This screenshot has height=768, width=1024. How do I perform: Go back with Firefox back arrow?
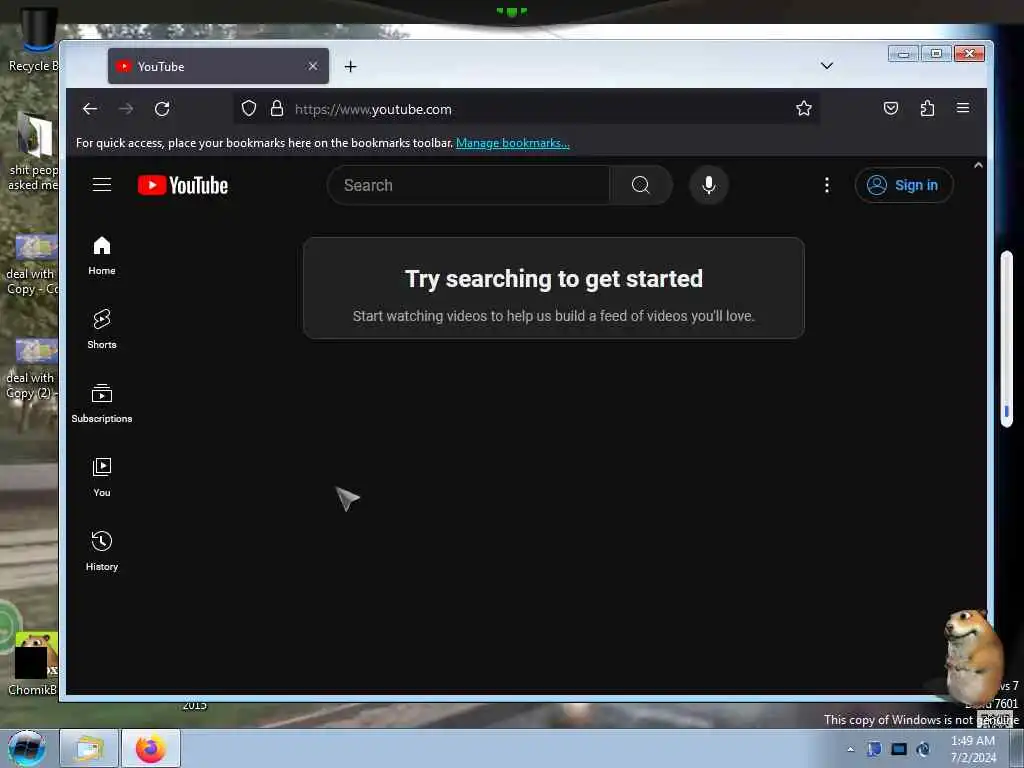point(90,109)
